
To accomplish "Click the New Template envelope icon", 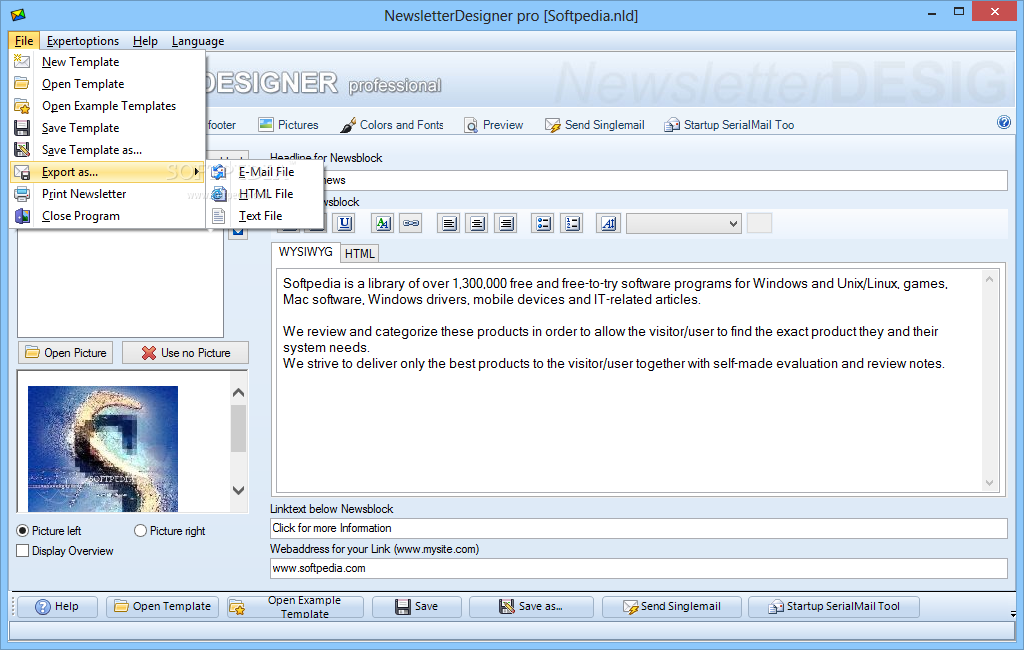I will pos(22,61).
